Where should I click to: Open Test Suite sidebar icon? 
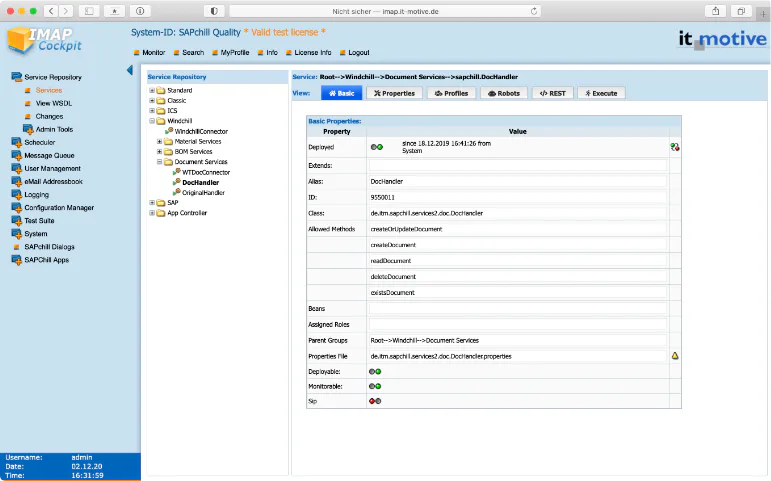(x=16, y=220)
